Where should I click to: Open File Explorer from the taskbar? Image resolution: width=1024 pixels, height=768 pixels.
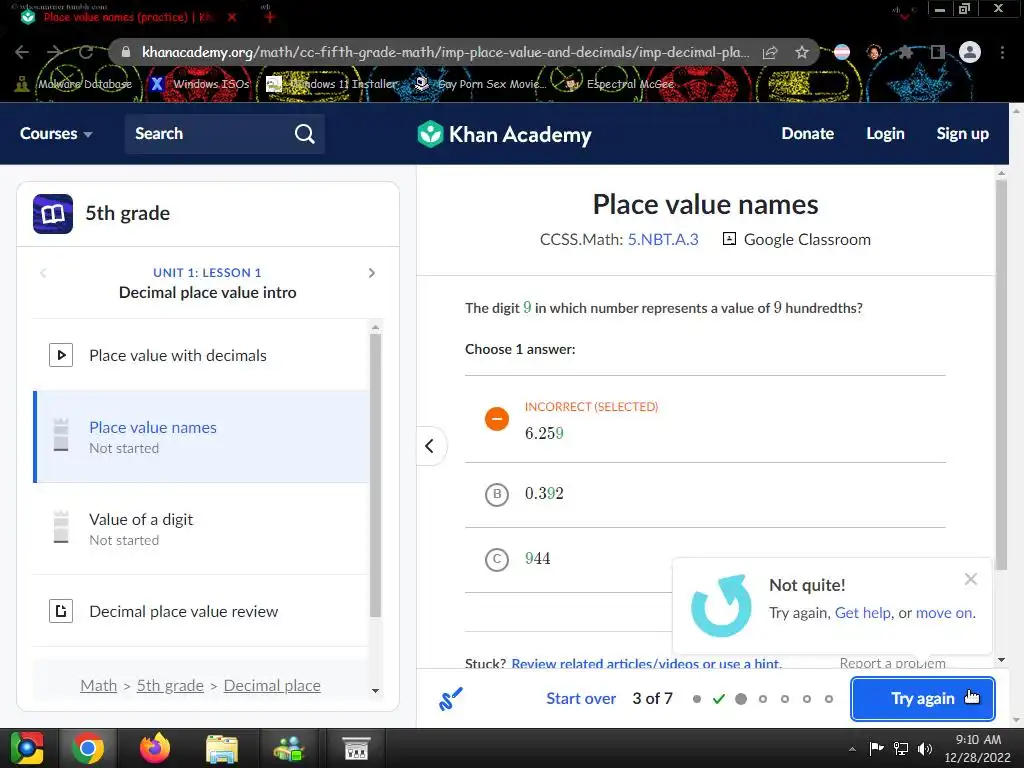coord(222,748)
